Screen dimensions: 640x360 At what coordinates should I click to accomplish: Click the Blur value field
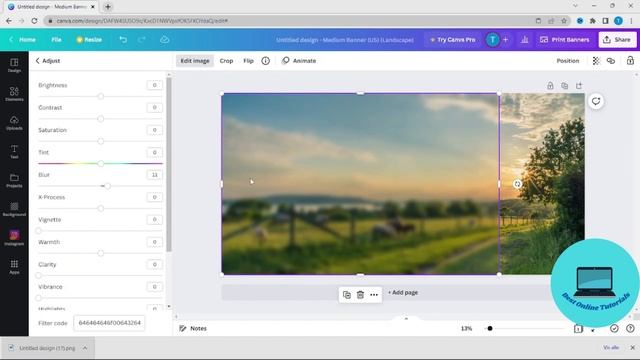[x=154, y=175]
